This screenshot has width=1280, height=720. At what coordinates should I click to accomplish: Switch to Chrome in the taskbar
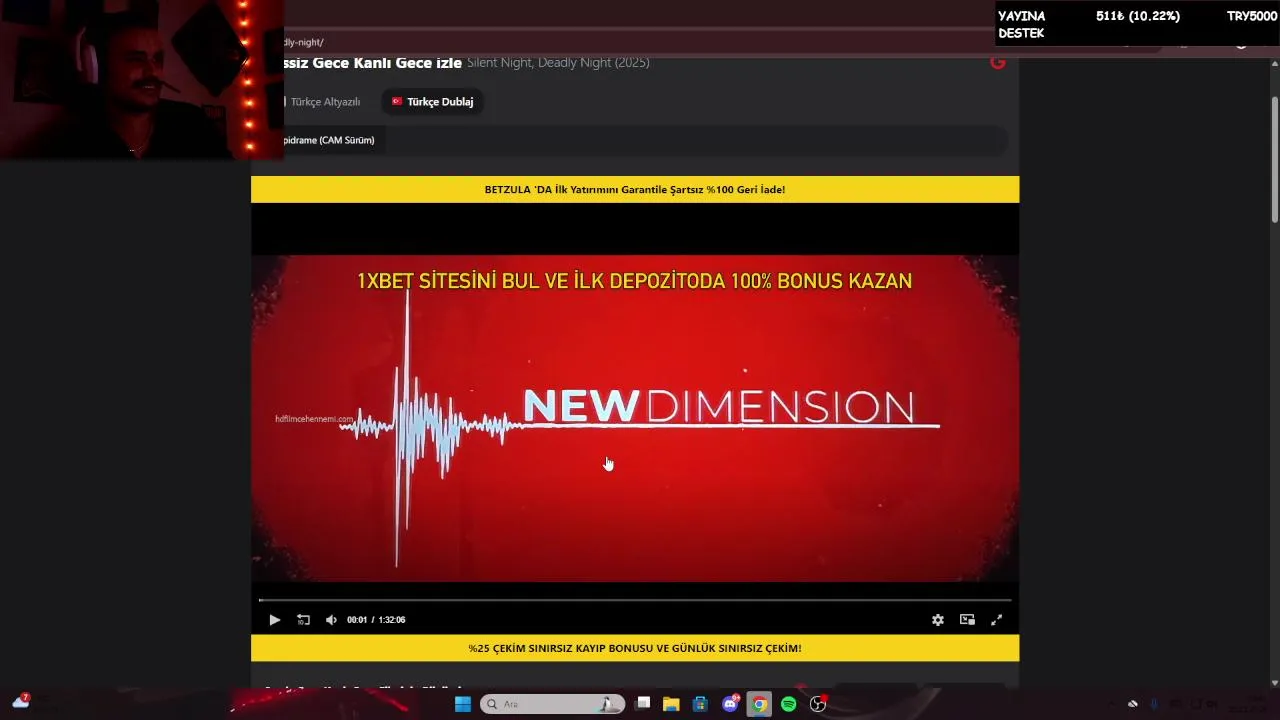759,704
